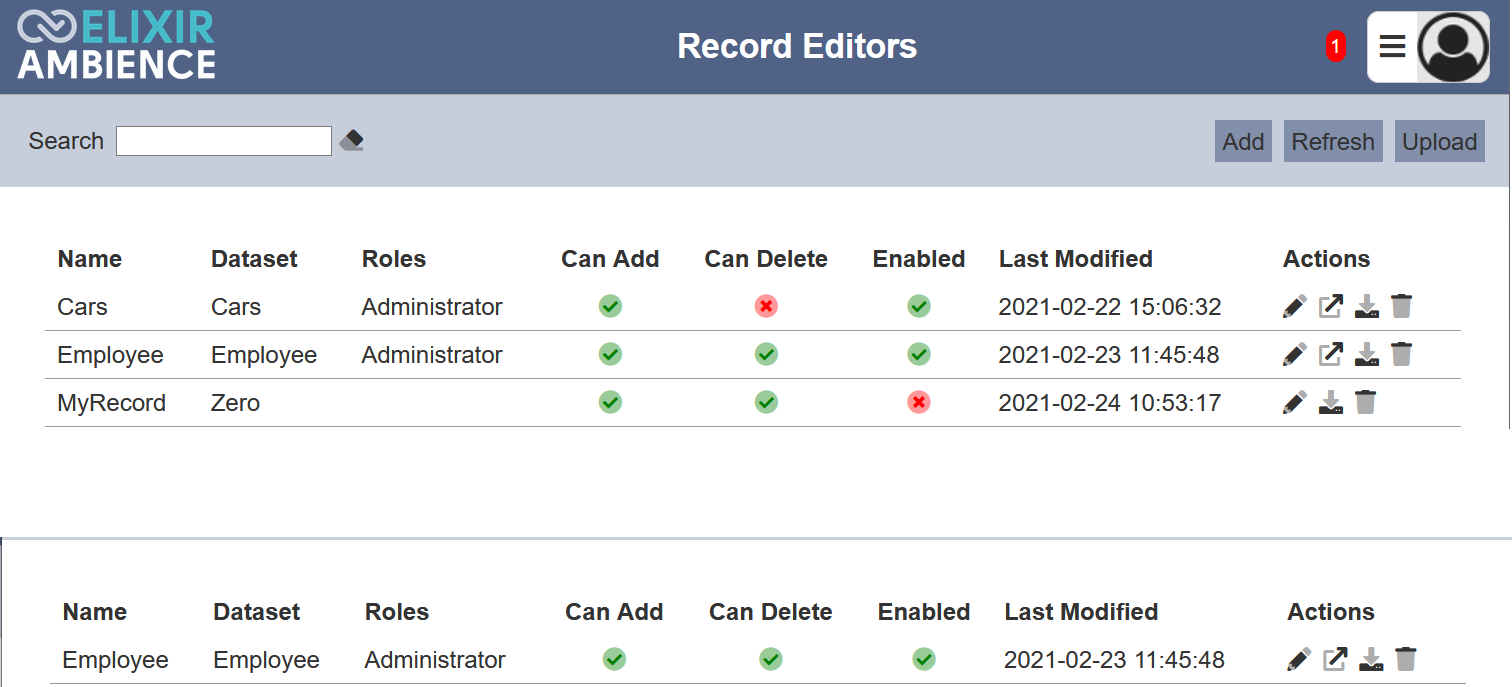Open the hamburger menu in the header
Image resolution: width=1512 pixels, height=687 pixels.
[1392, 46]
